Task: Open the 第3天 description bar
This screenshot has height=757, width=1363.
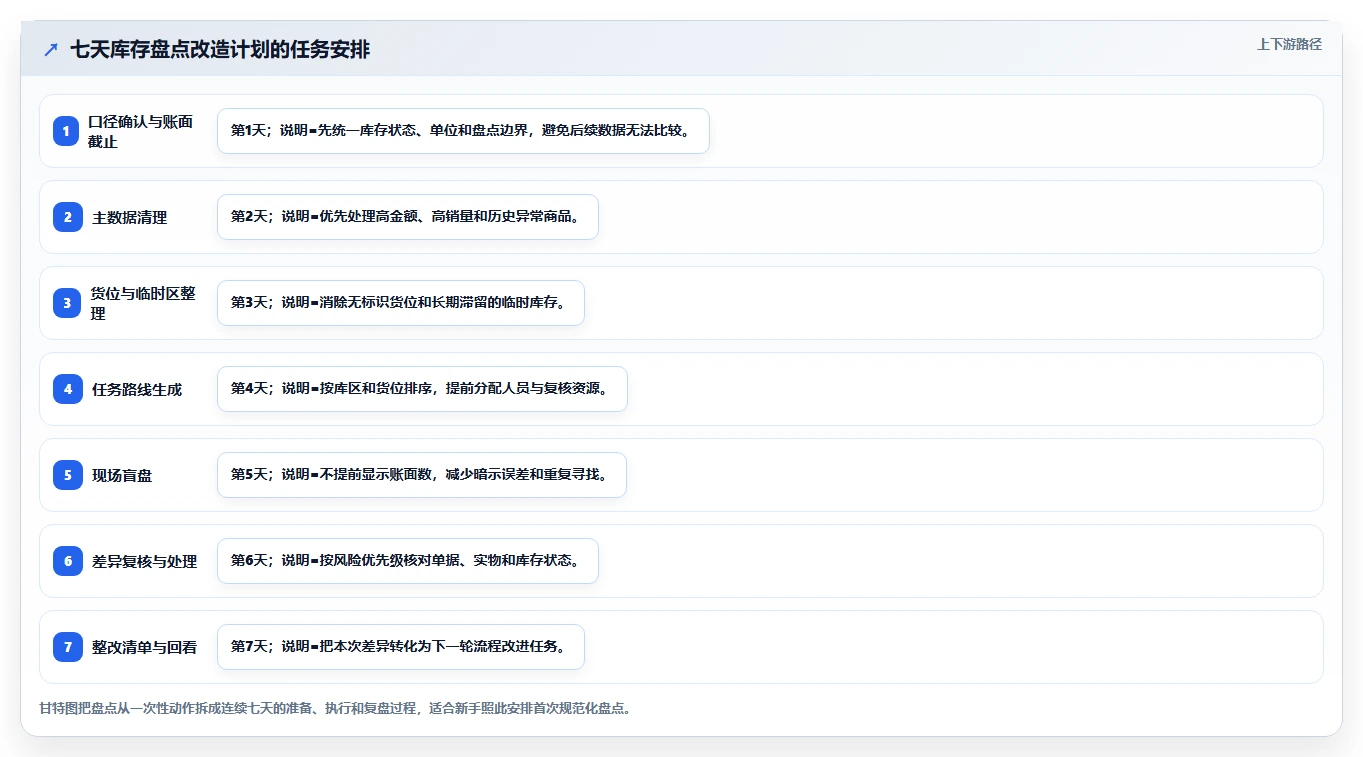Action: [401, 303]
